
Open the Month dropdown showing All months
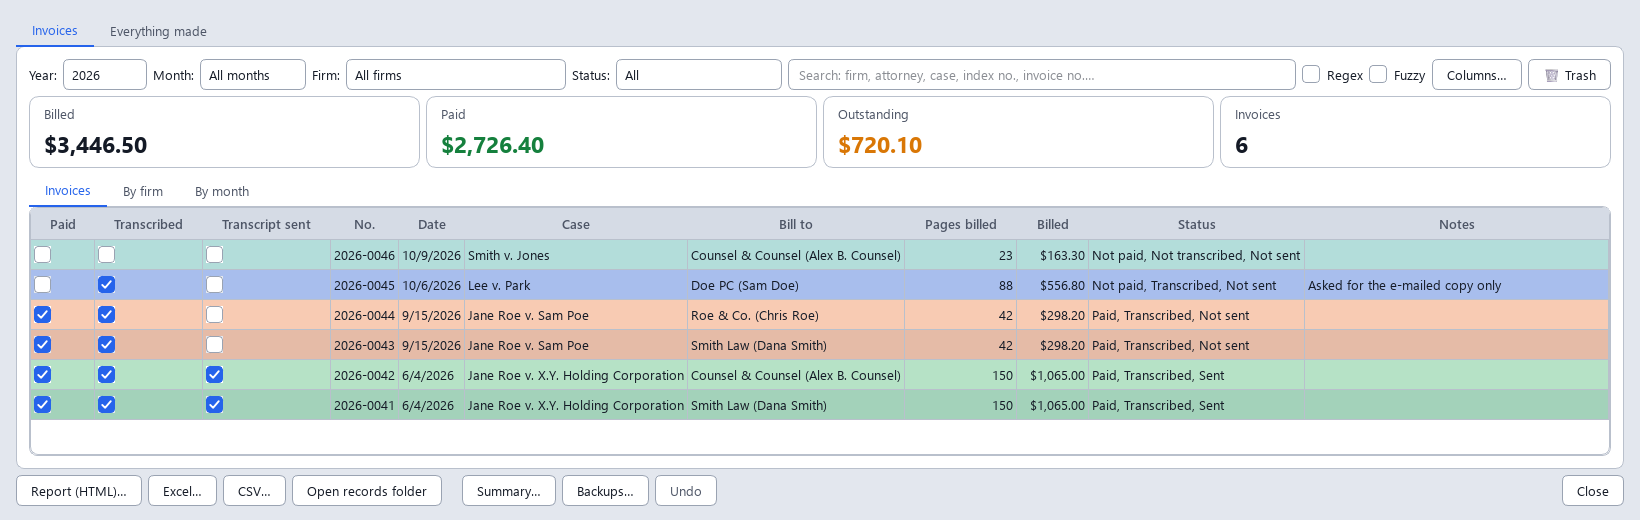pyautogui.click(x=253, y=75)
